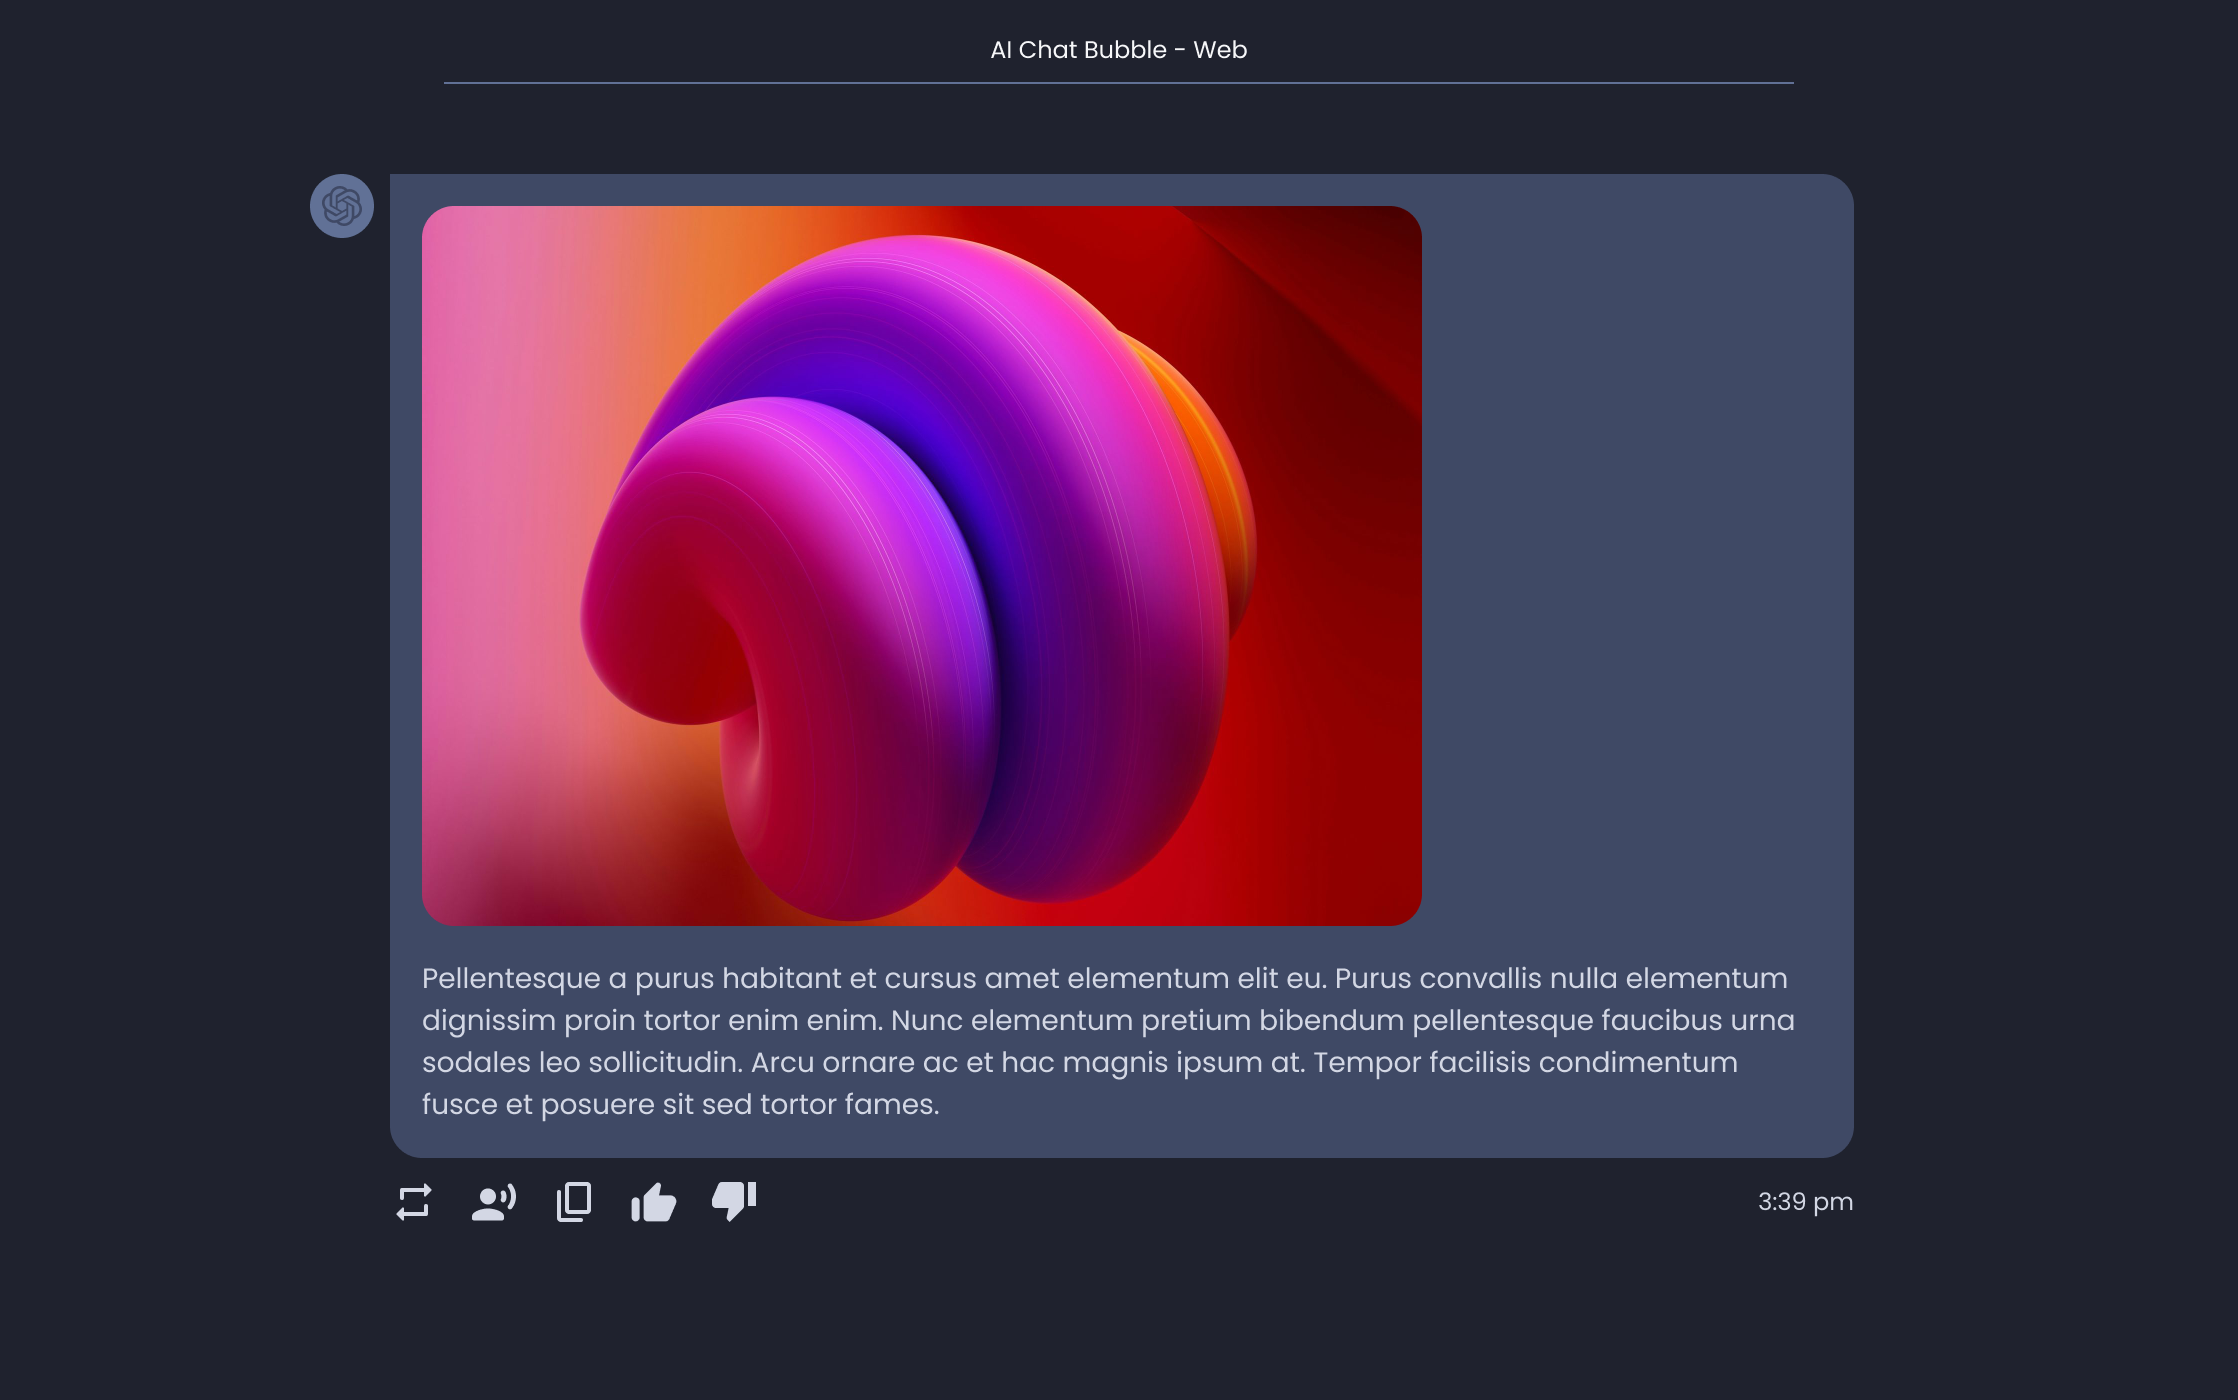Image resolution: width=2238 pixels, height=1400 pixels.
Task: Open the generated swirl image
Action: pos(922,566)
